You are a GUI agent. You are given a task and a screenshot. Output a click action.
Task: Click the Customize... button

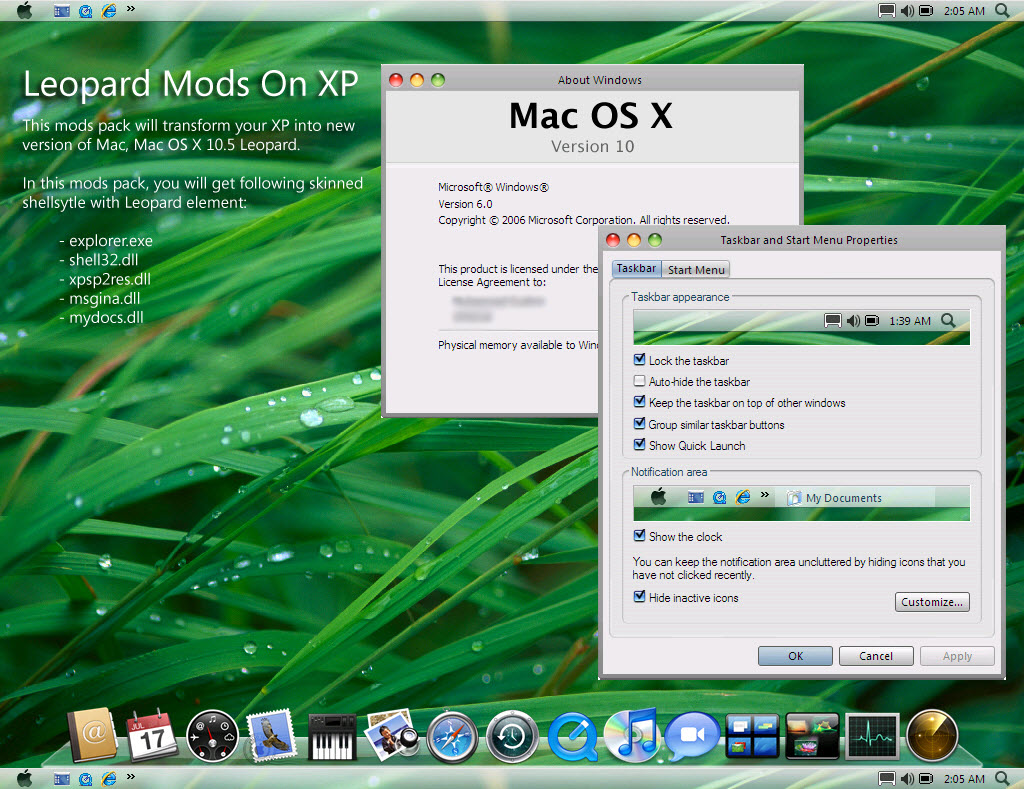click(x=932, y=602)
